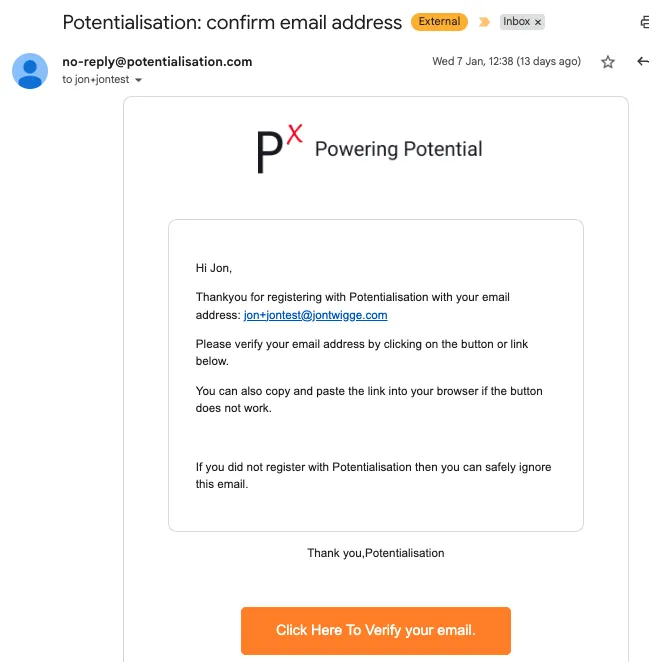Screen dimensions: 649x662
Task: Click the print icon at top right
Action: [x=643, y=22]
